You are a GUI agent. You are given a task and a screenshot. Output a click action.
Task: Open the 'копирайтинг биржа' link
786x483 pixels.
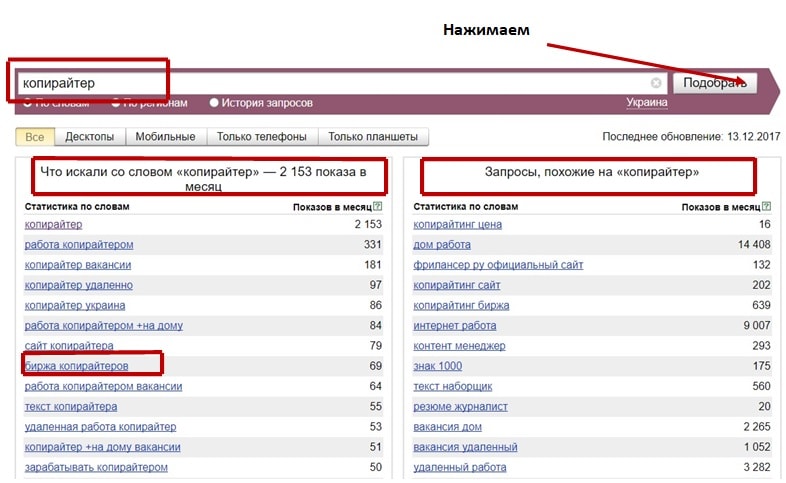(461, 305)
